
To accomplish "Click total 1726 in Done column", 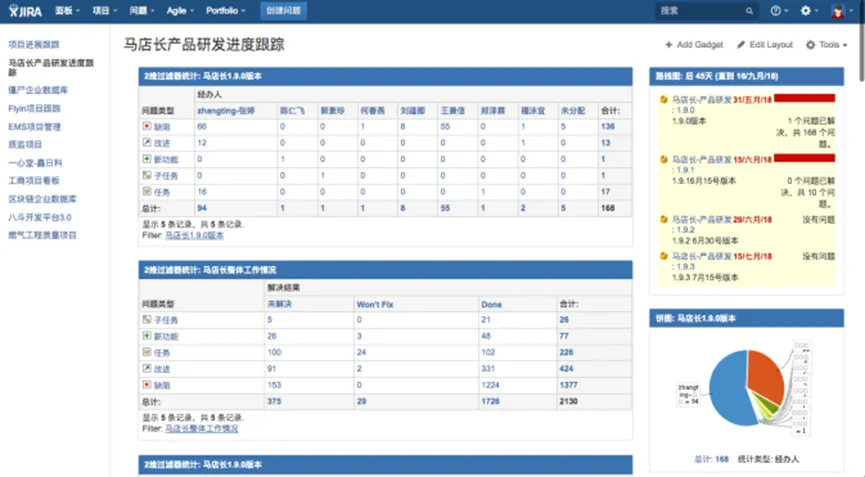I will pos(490,401).
